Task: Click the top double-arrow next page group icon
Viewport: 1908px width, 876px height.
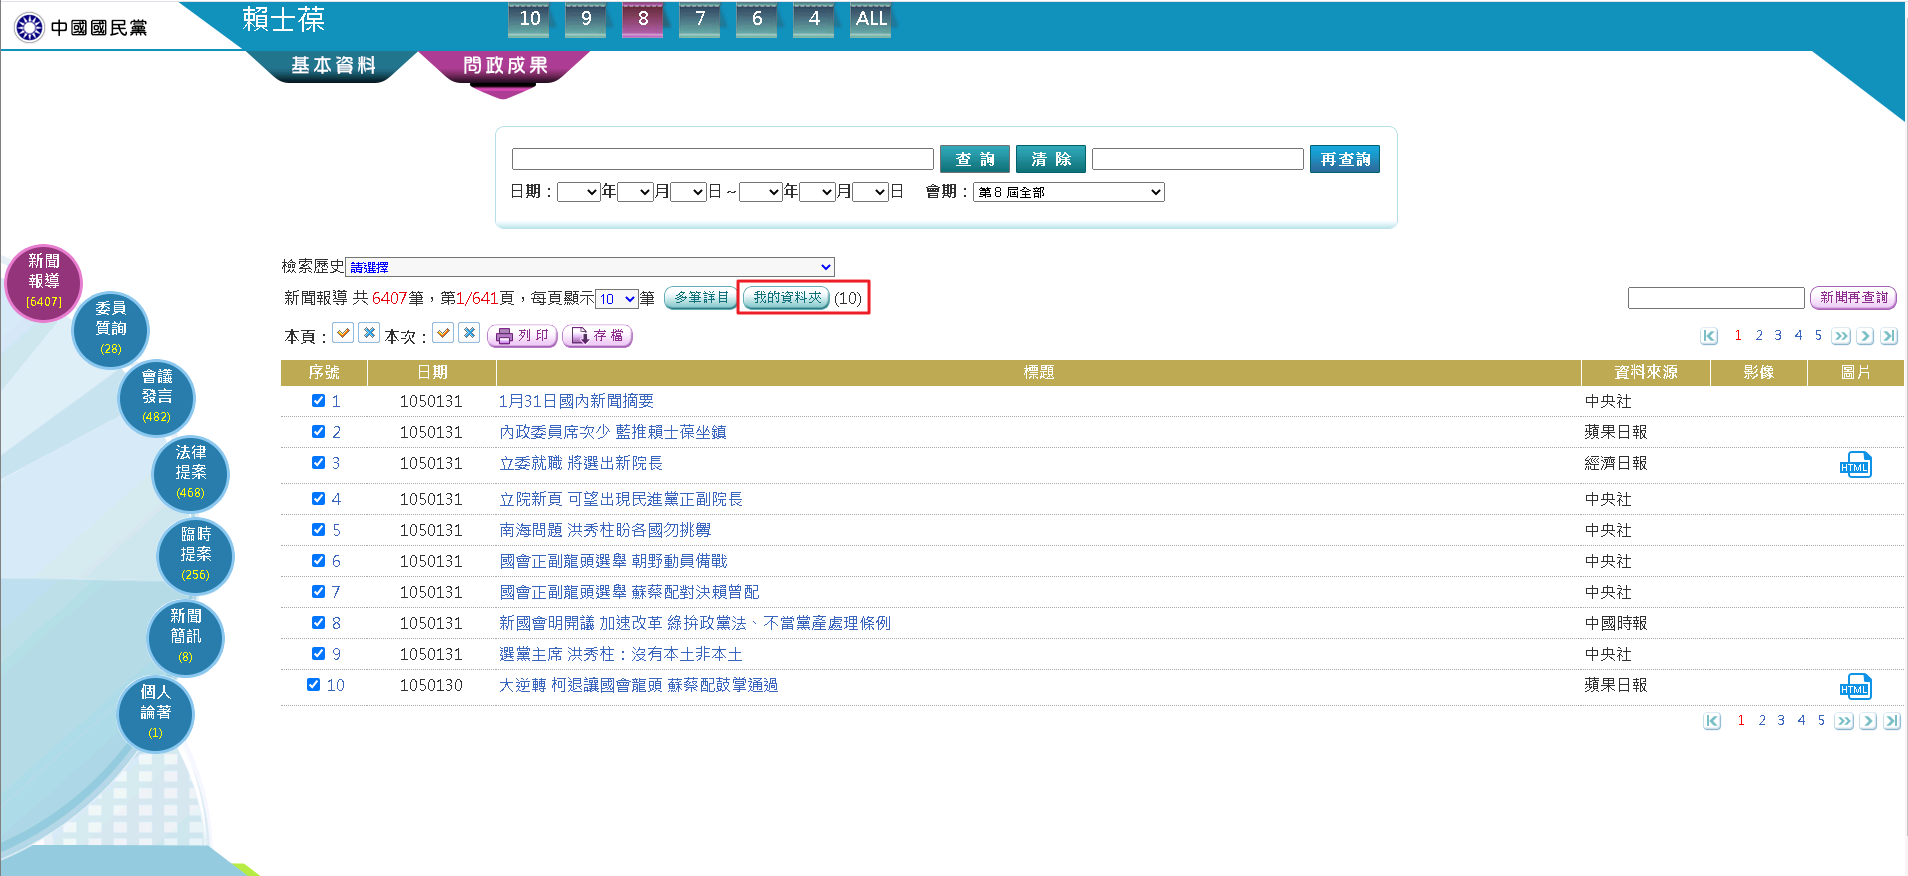Action: [1841, 336]
